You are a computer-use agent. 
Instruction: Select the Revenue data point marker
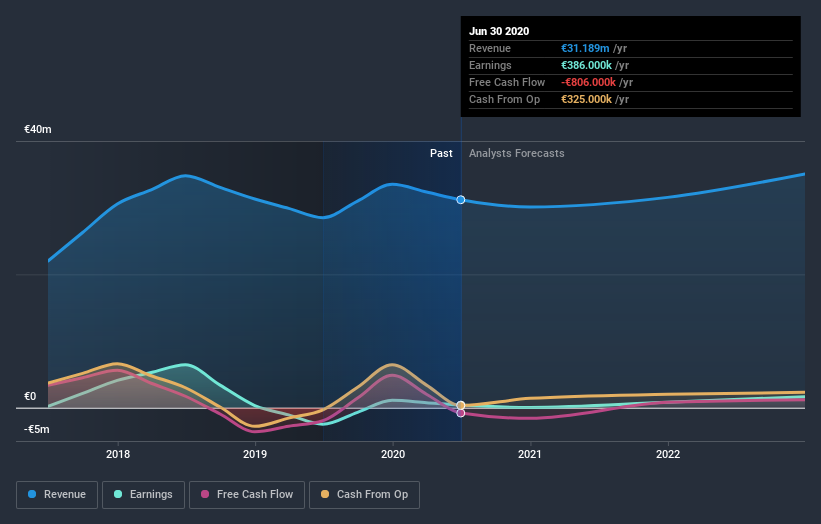(x=461, y=200)
